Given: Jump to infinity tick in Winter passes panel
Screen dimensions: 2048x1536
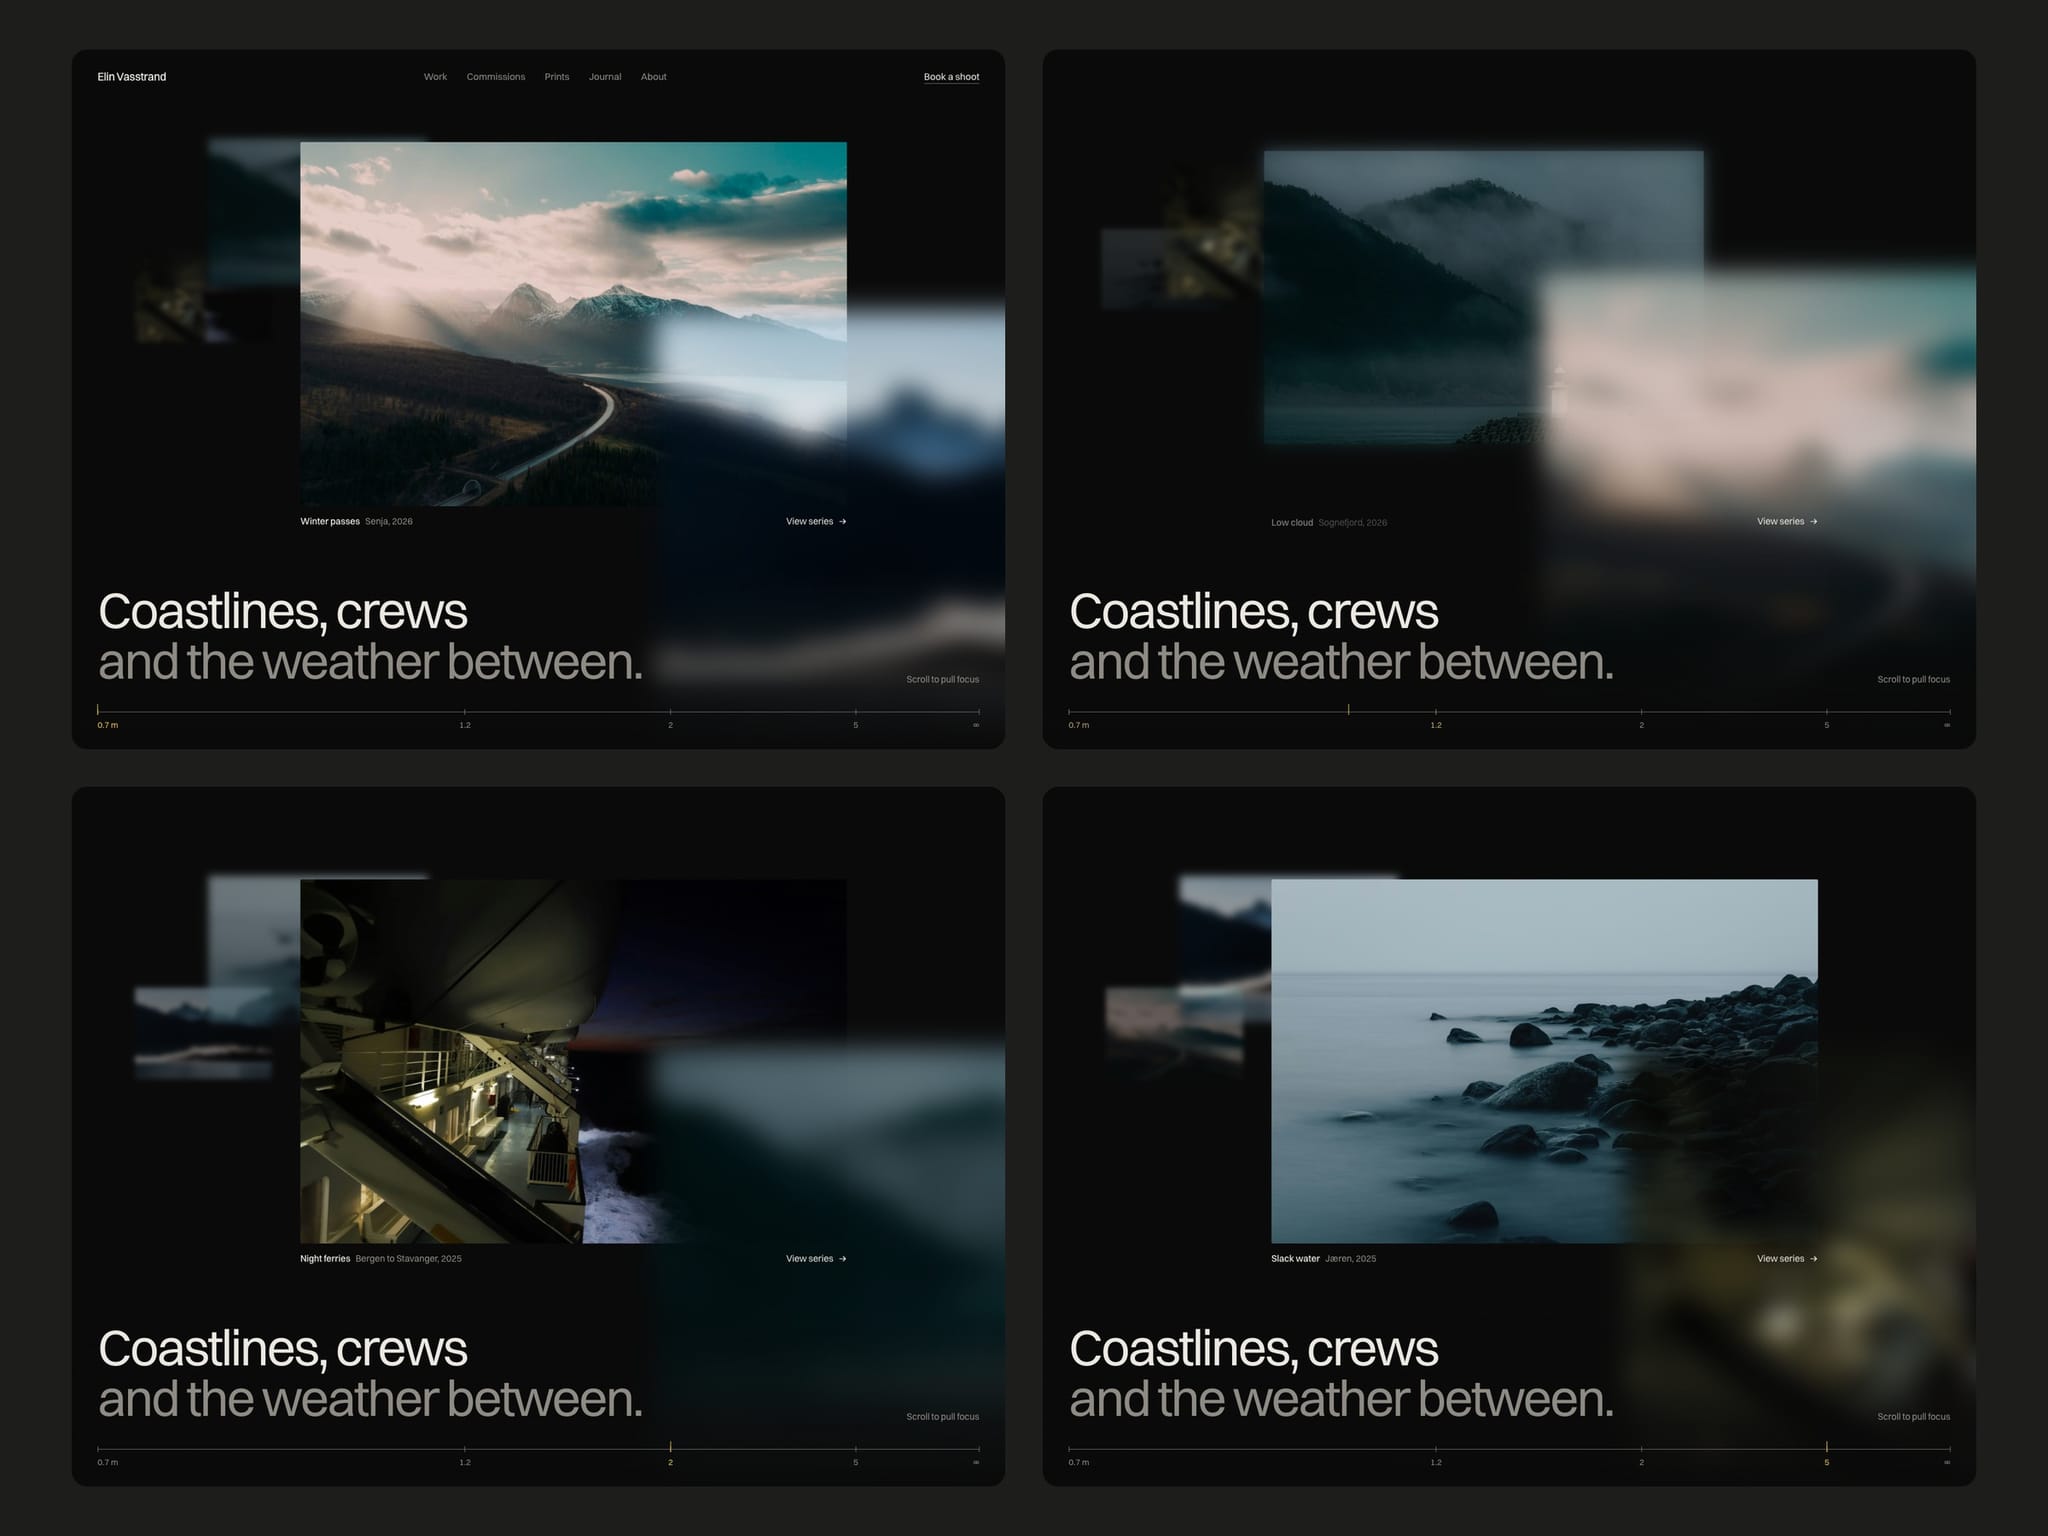Looking at the screenshot, I should coord(976,725).
